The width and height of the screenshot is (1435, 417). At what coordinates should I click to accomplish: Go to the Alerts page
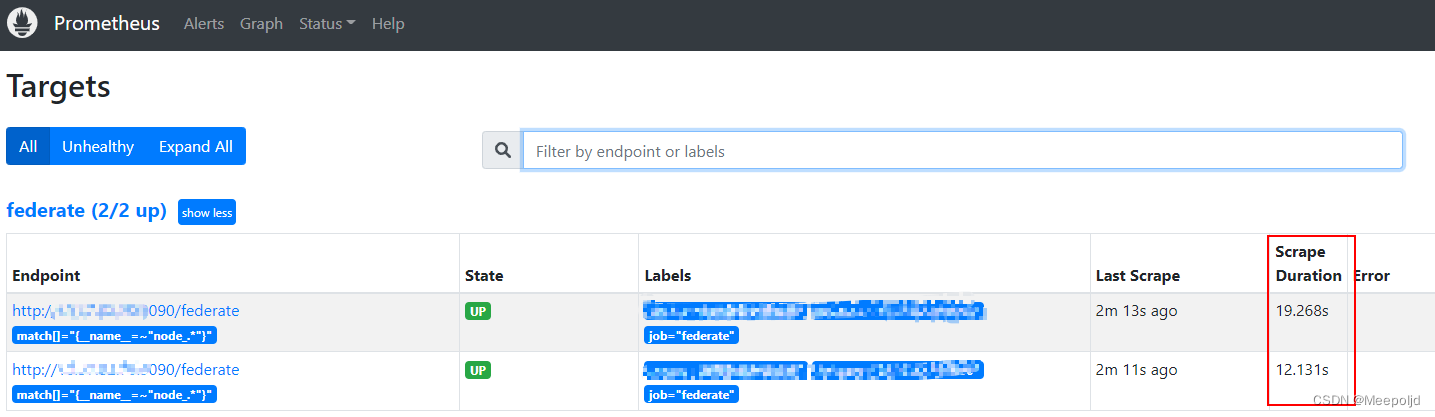tap(204, 24)
